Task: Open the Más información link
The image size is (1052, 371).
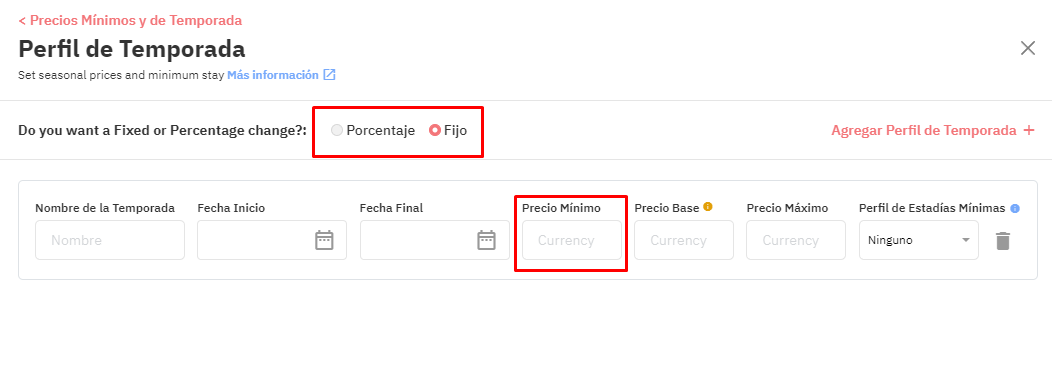Action: pos(273,75)
